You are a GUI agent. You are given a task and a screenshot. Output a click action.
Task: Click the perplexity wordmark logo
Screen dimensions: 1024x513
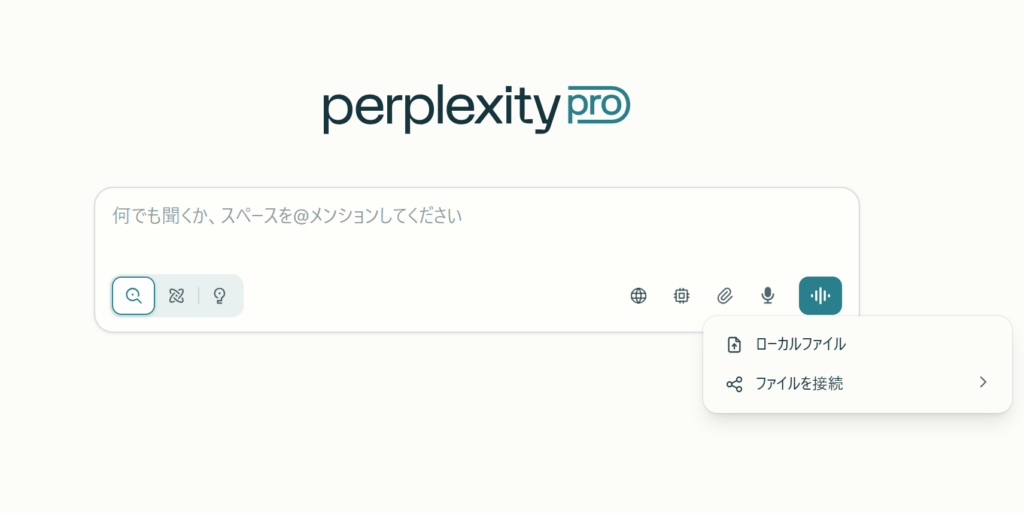coord(441,110)
